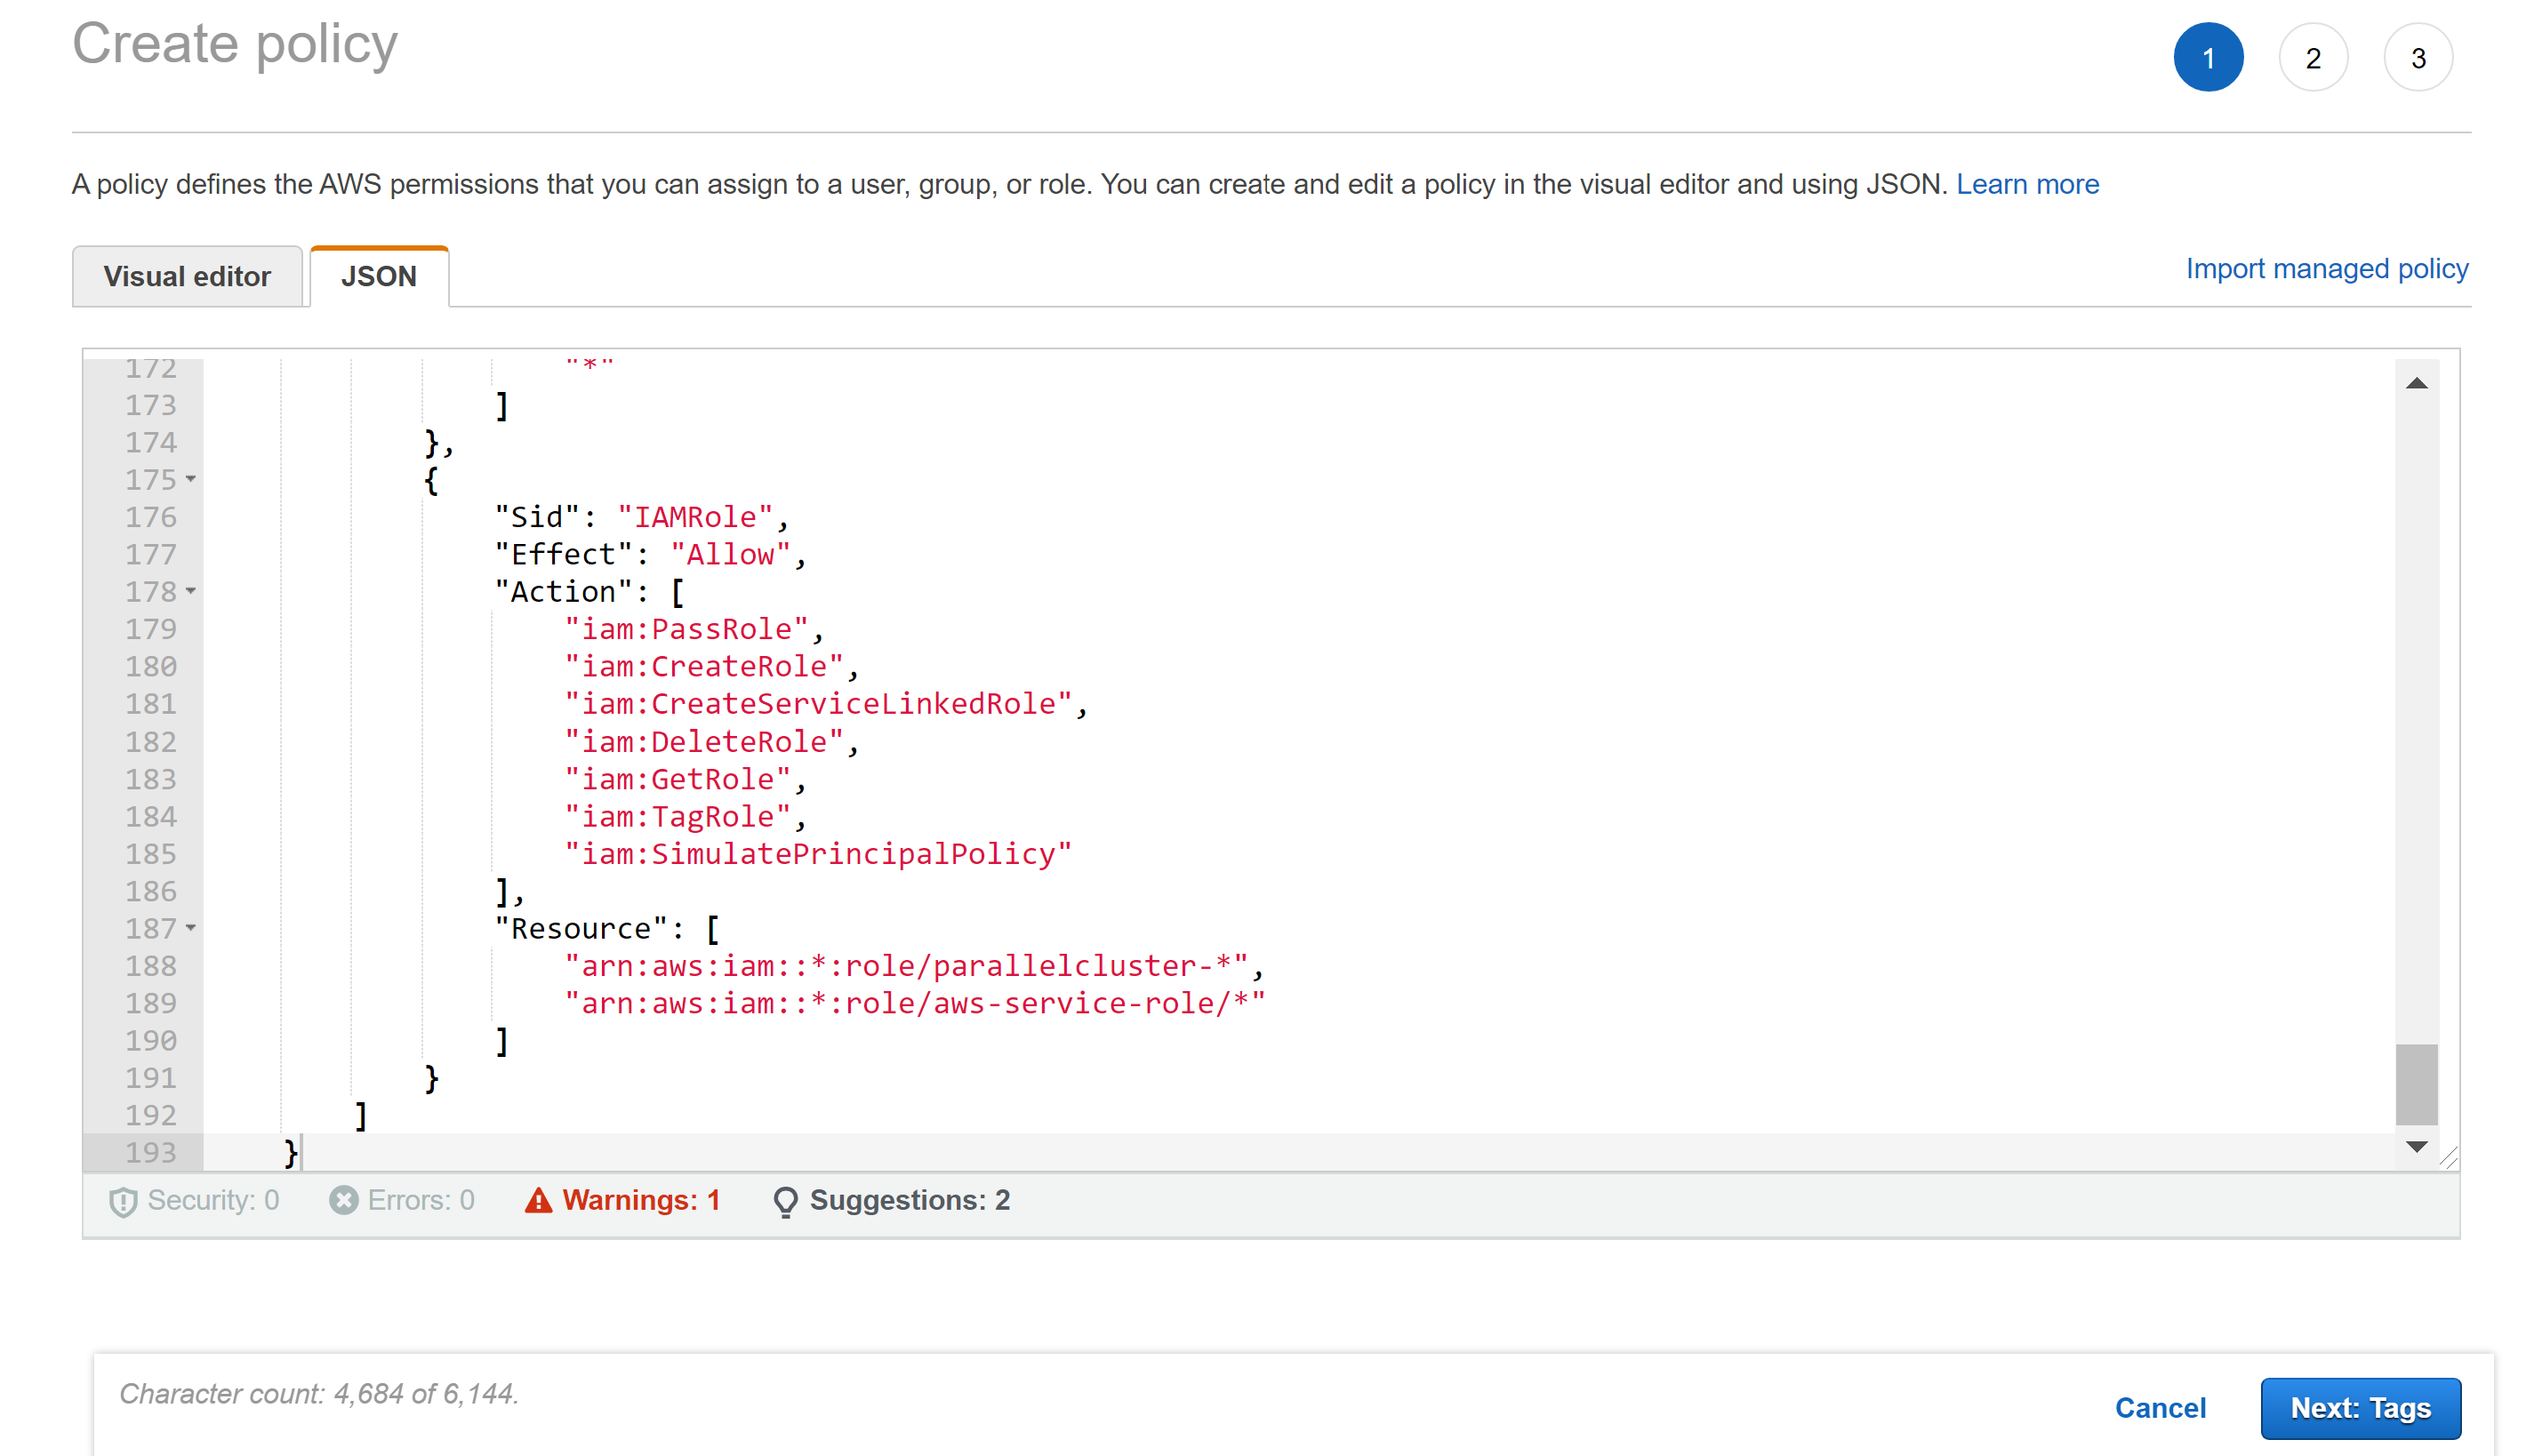The height and width of the screenshot is (1456, 2542).
Task: Click the scrollbar up arrow
Action: [x=2417, y=383]
